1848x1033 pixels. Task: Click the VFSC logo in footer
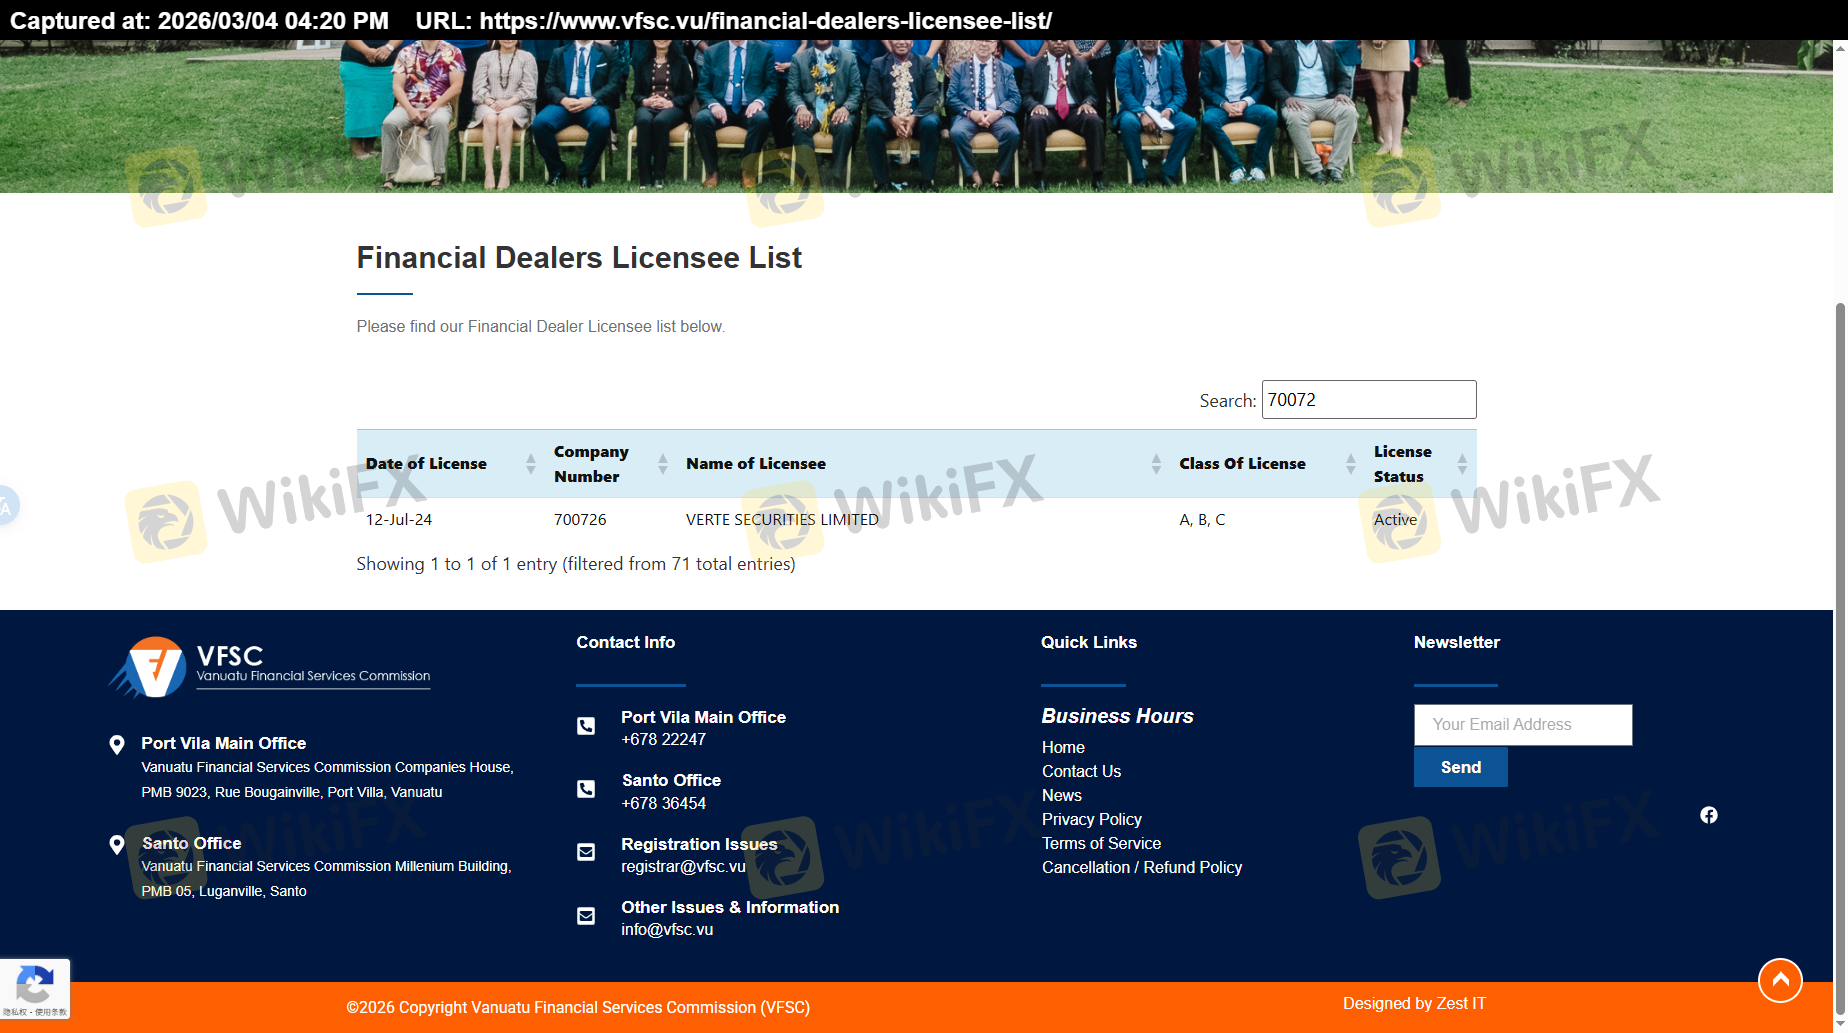(x=269, y=666)
